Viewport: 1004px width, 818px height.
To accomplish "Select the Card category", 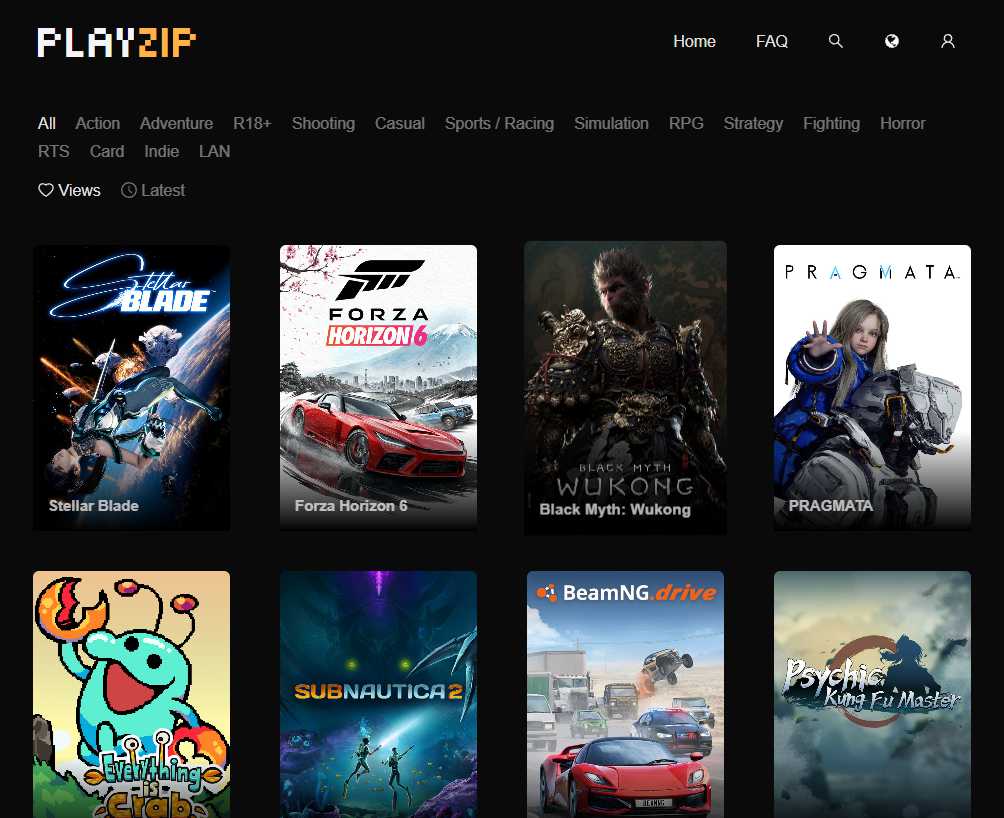I will [x=107, y=151].
